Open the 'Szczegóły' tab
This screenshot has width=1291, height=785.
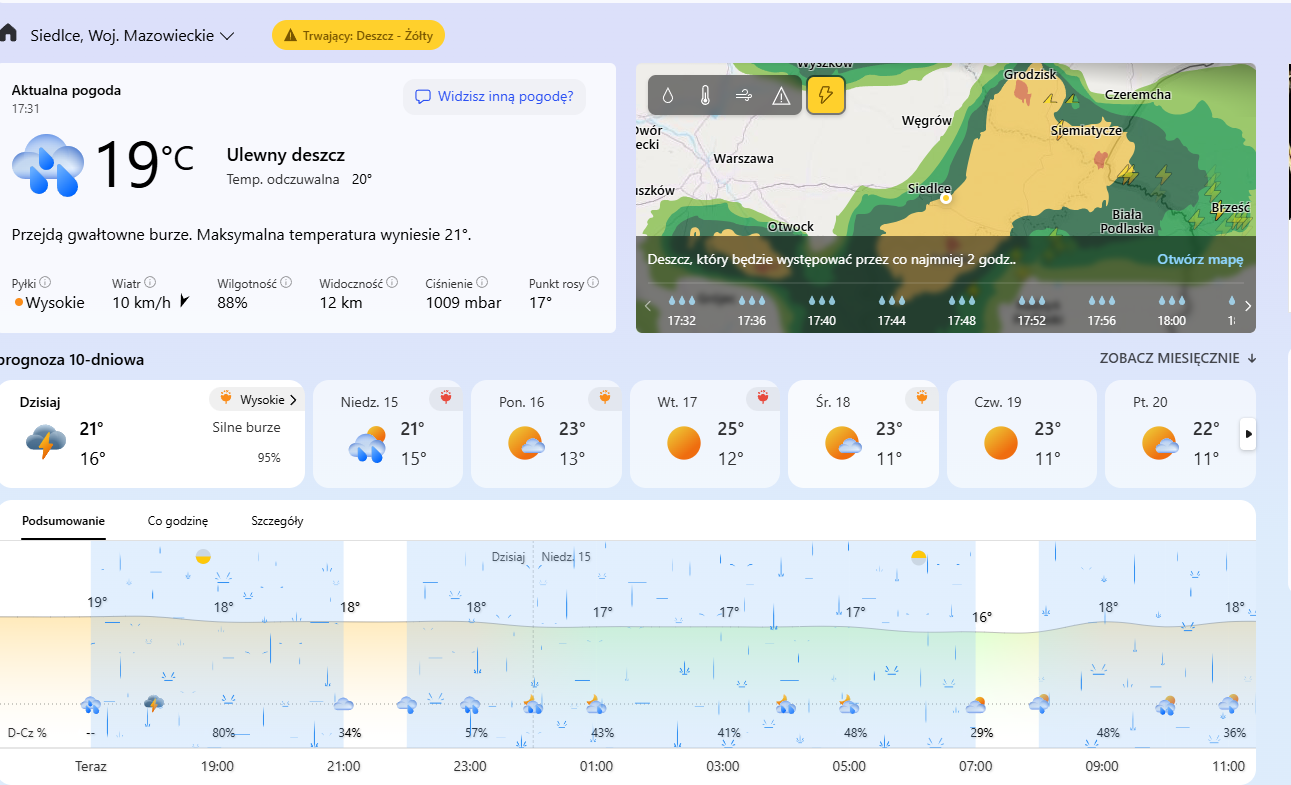pos(277,521)
